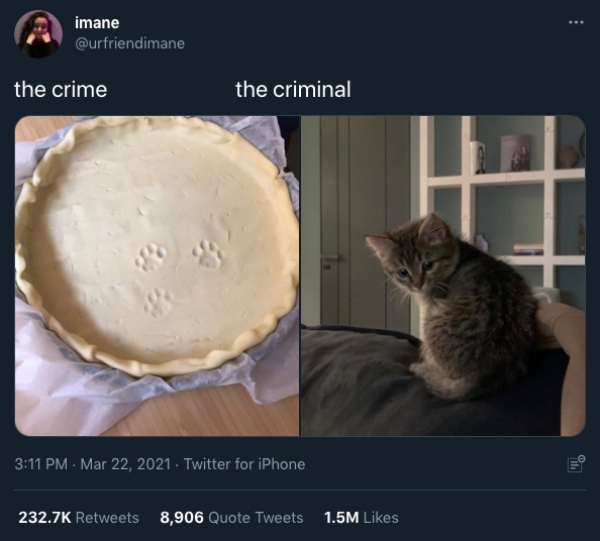Click the tweet text "the crime"
The image size is (600, 541).
pyautogui.click(x=60, y=90)
